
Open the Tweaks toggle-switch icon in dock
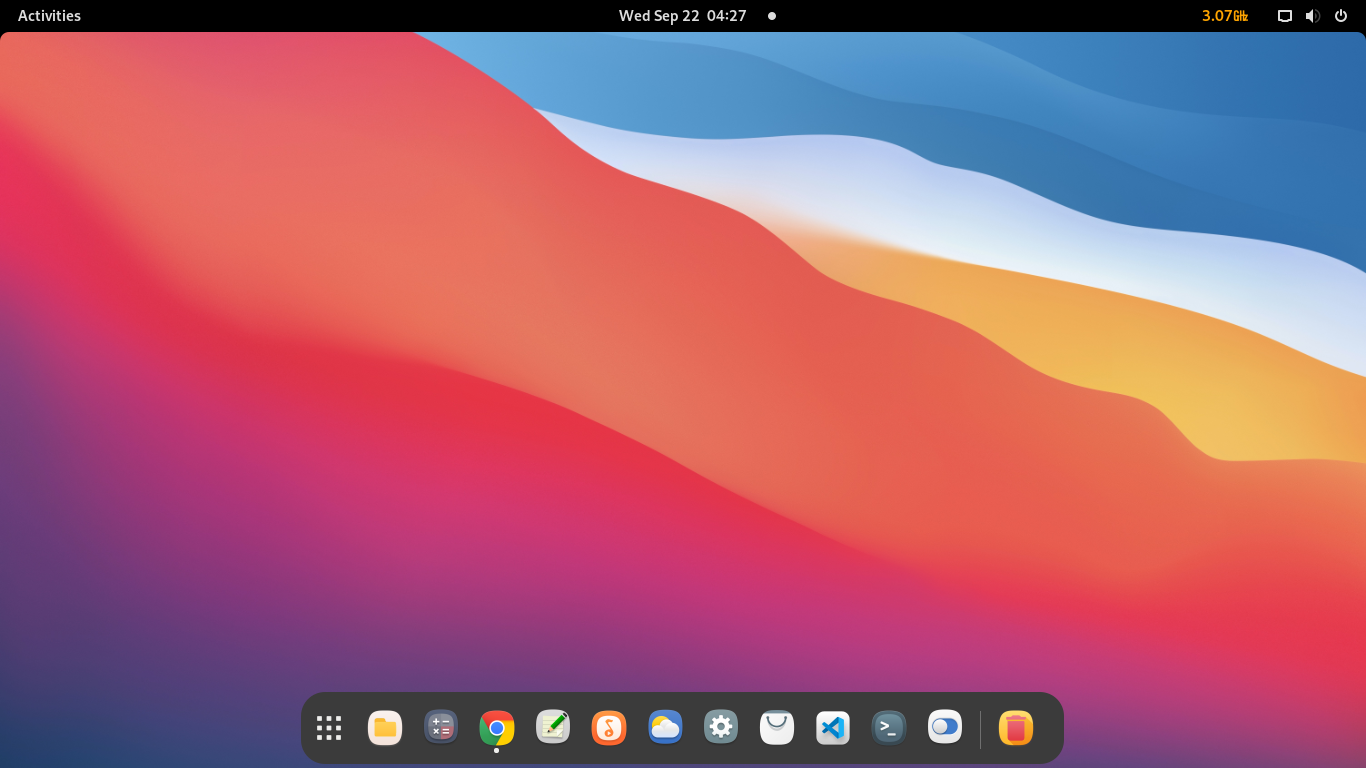click(945, 727)
